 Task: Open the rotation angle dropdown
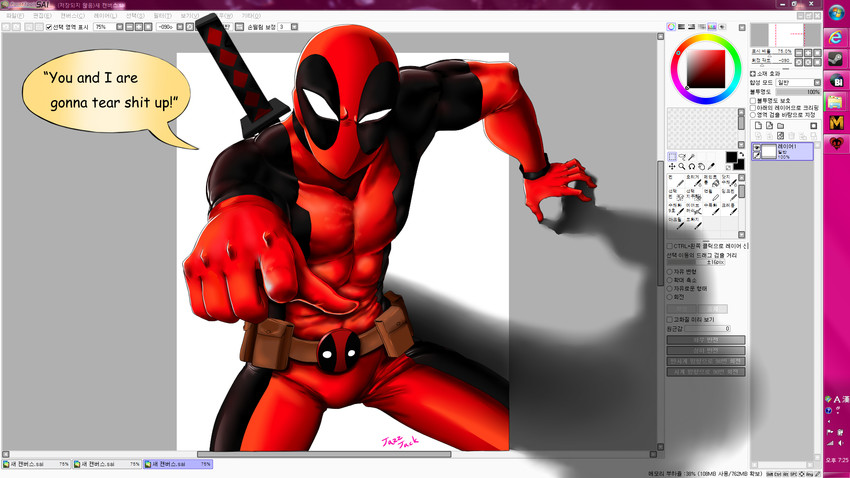[180, 27]
